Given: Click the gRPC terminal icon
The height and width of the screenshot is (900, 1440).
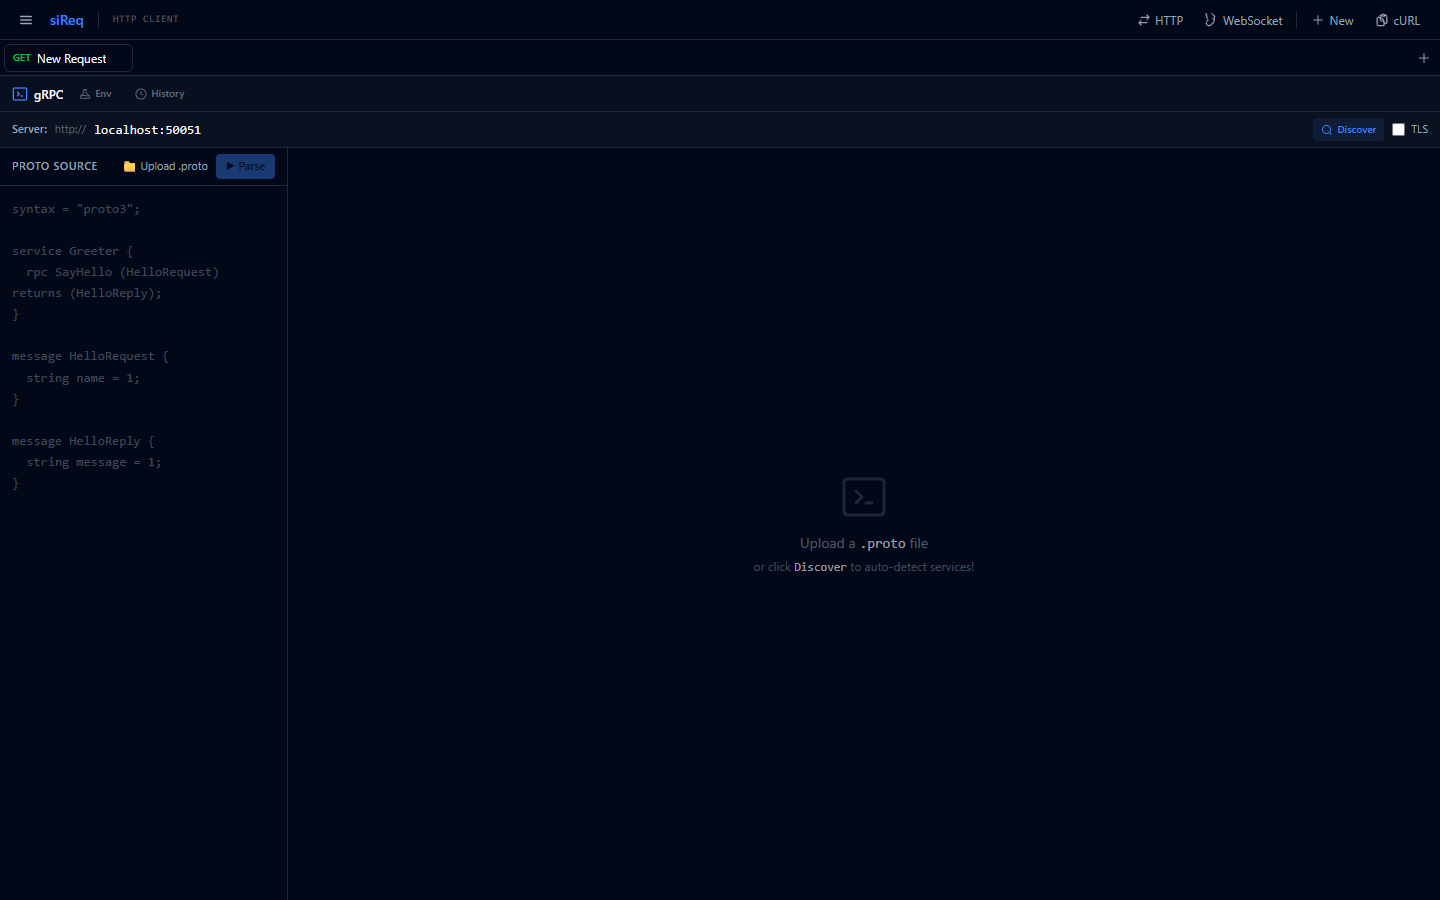Looking at the screenshot, I should click(x=20, y=94).
